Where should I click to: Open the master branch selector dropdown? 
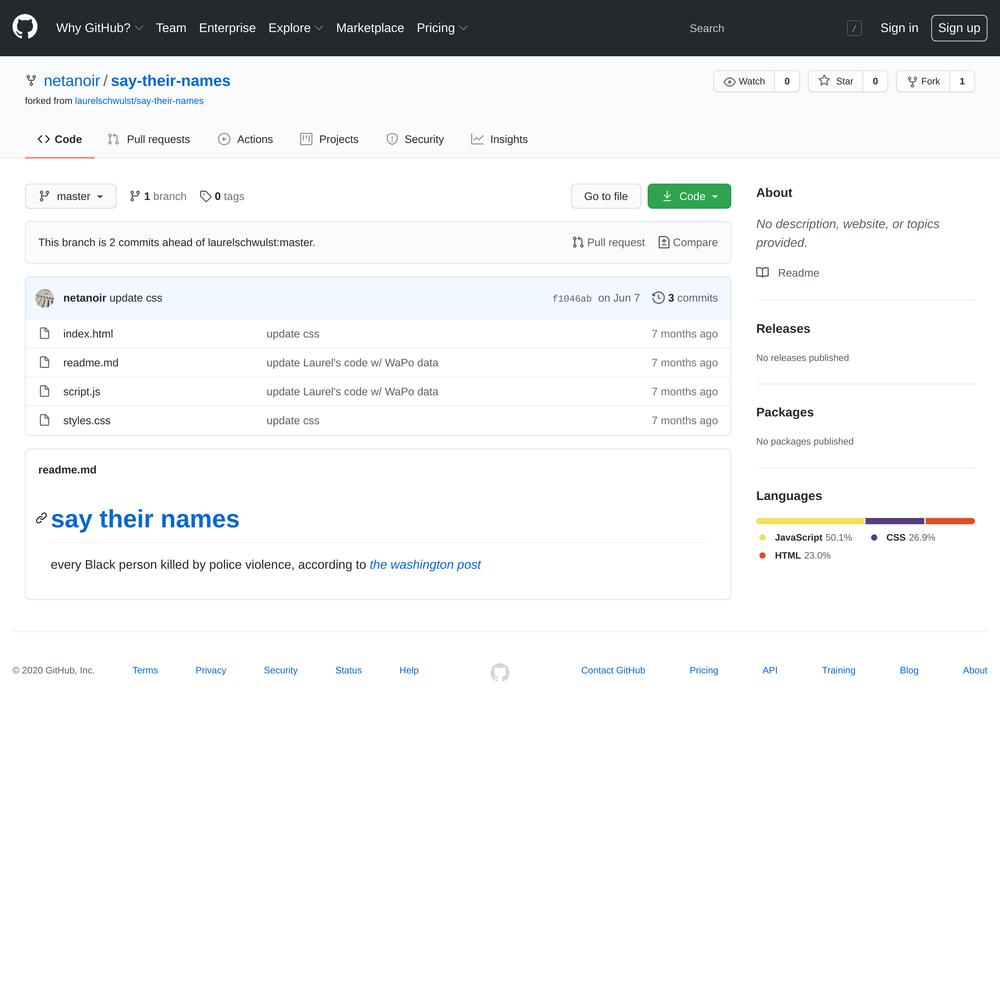(x=71, y=196)
